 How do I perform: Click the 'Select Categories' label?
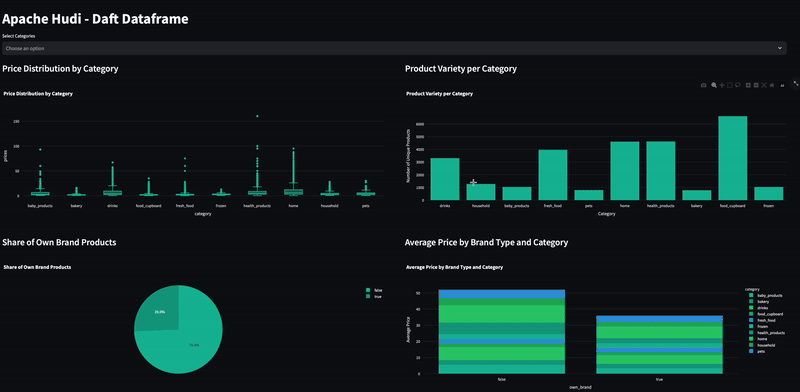point(18,36)
